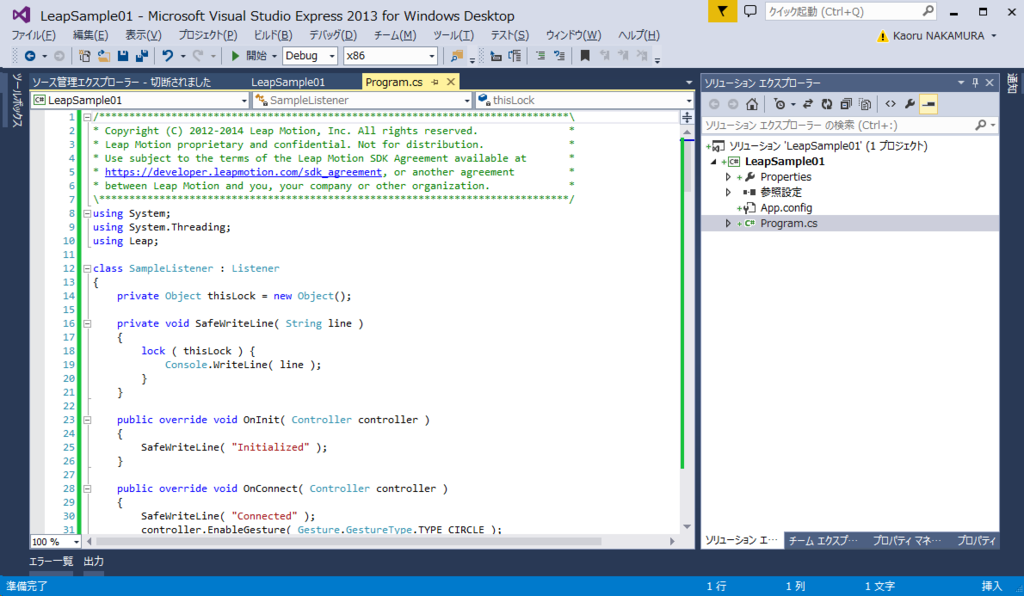Click Sync with Active Document arrows icon
The height and width of the screenshot is (596, 1024).
click(x=808, y=104)
